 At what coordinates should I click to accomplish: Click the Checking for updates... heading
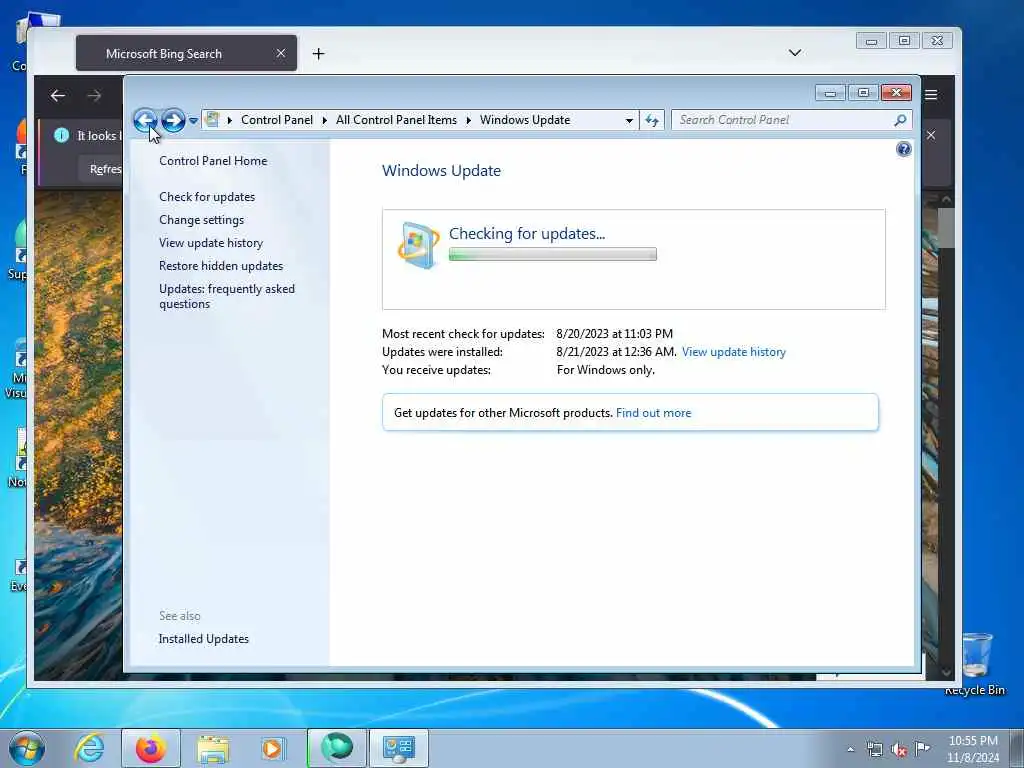click(527, 234)
